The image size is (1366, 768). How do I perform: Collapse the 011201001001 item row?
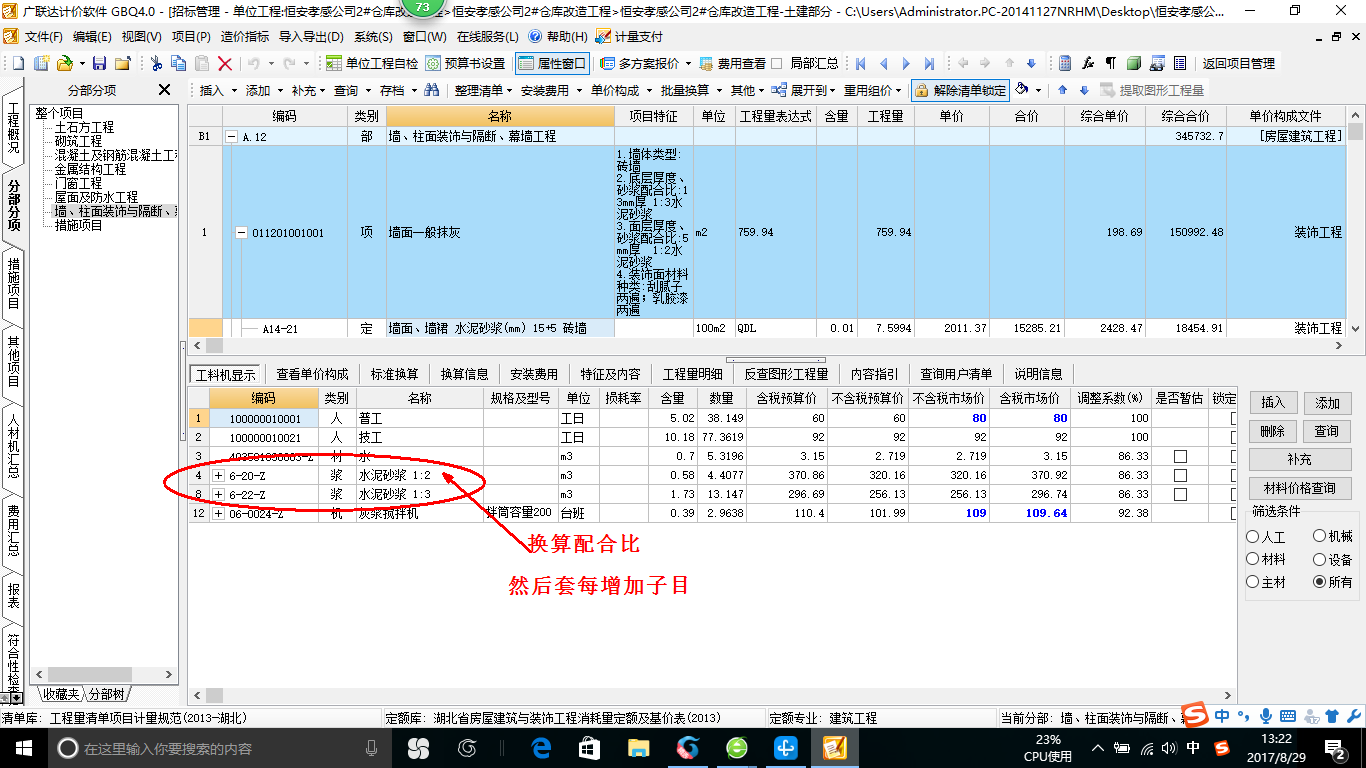241,233
